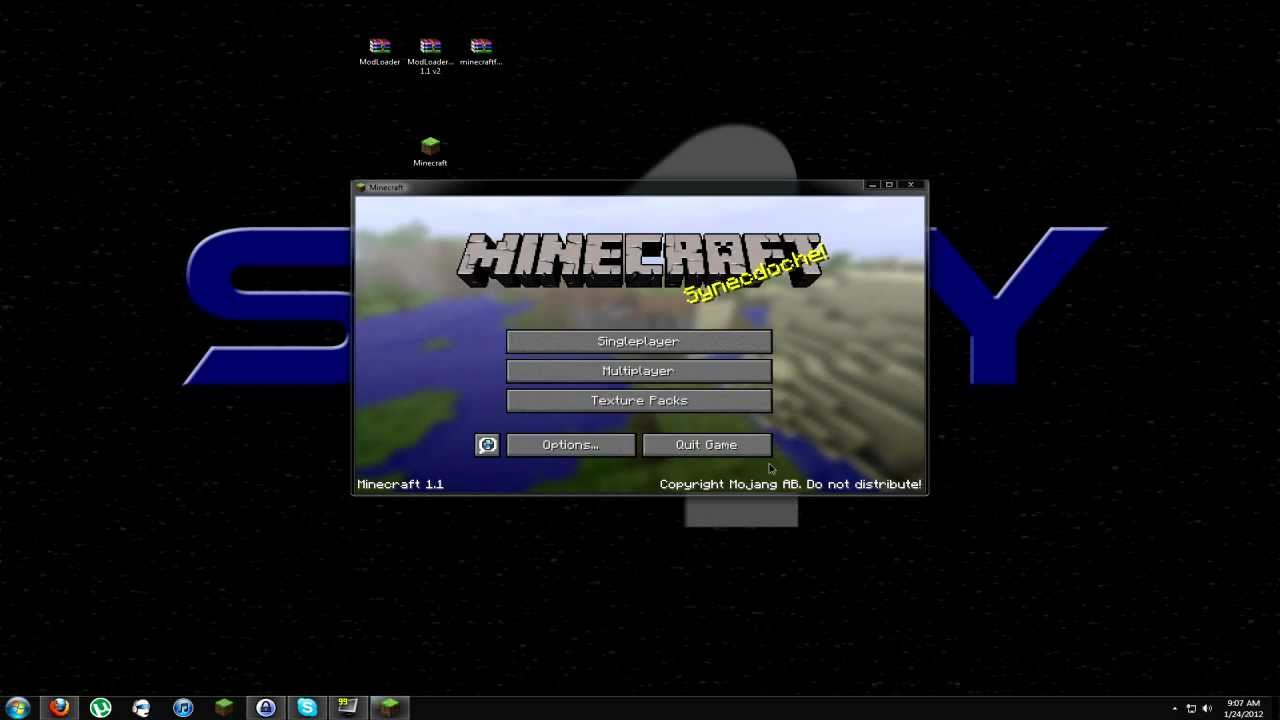Select the Minecraft desktop shortcut
The width and height of the screenshot is (1280, 720).
point(430,152)
